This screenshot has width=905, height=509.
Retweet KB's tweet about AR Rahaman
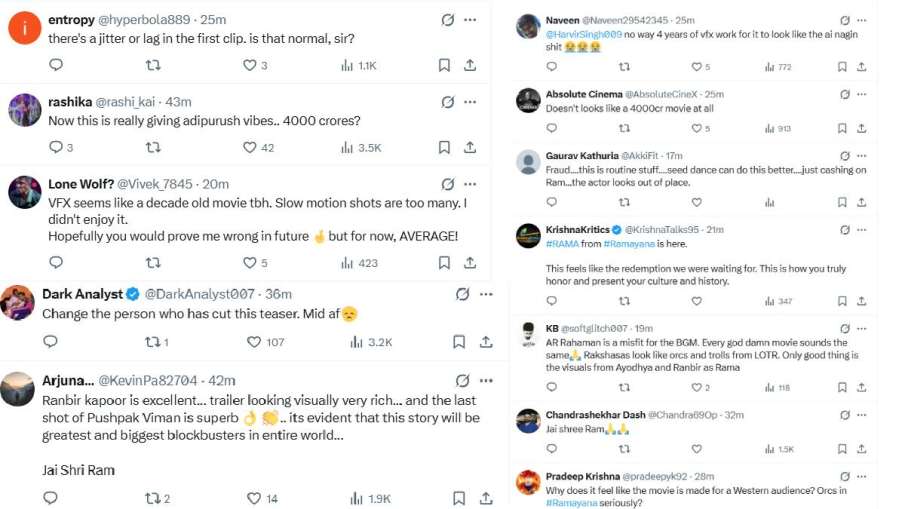pos(624,388)
